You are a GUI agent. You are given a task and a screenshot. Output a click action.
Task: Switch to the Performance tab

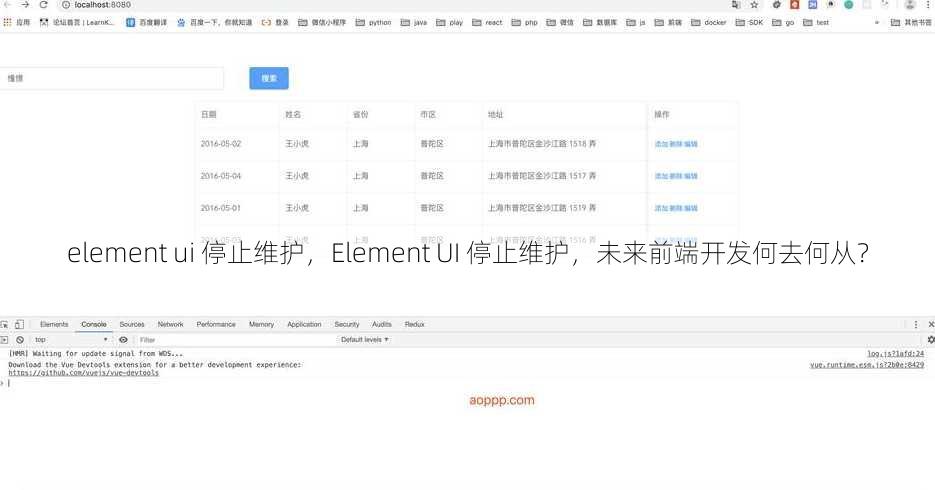[216, 324]
